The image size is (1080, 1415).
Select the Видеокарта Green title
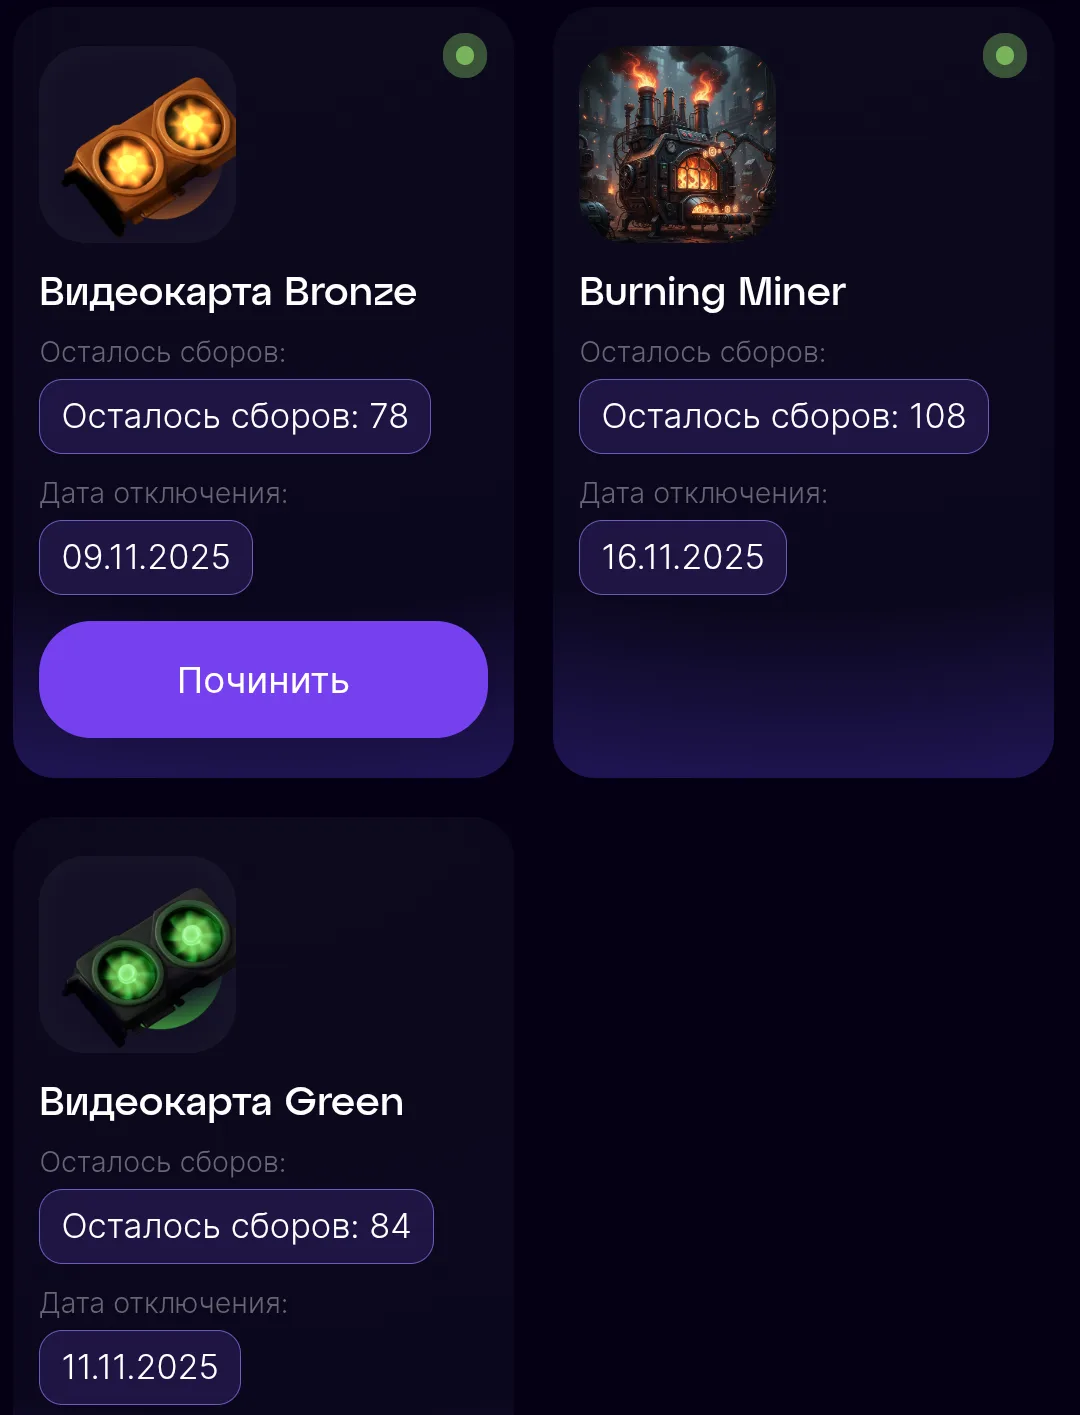click(222, 1102)
